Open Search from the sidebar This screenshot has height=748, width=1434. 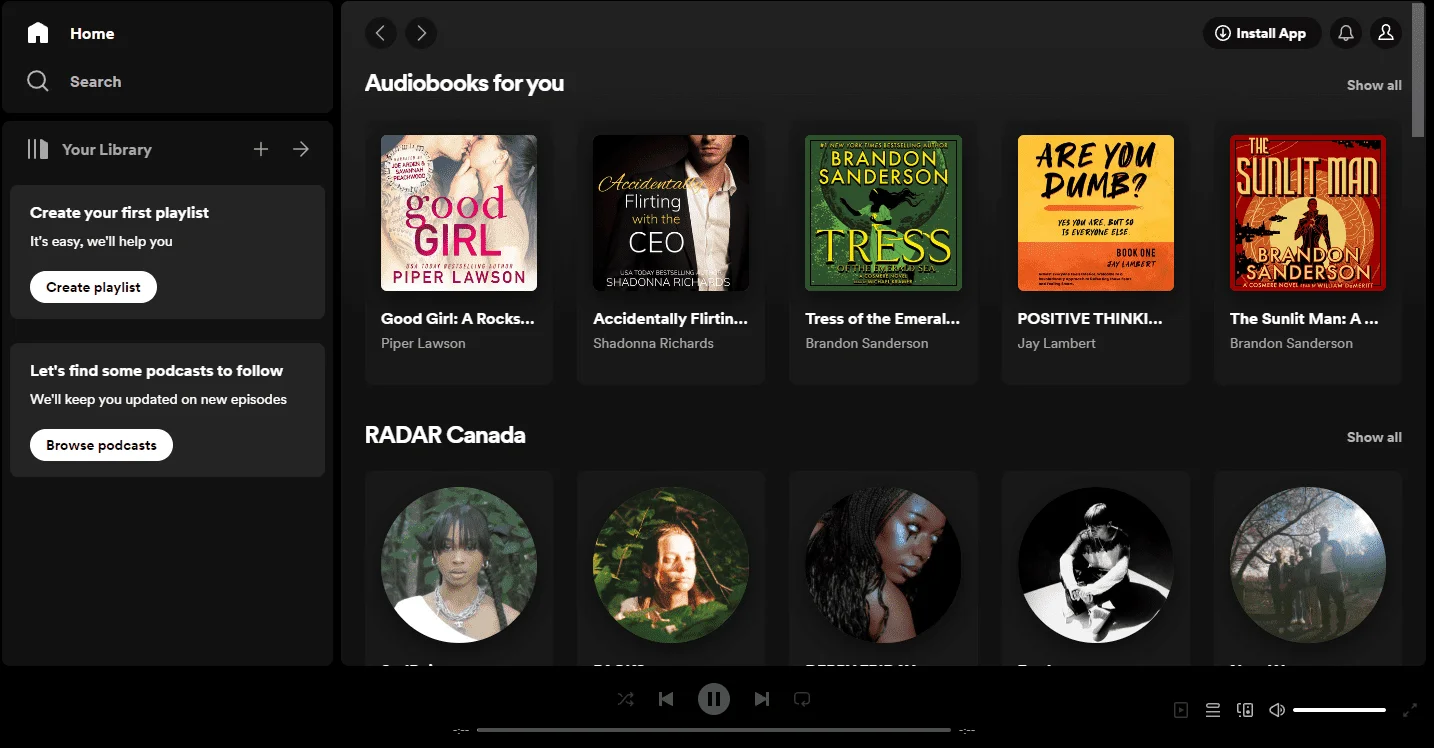click(74, 81)
